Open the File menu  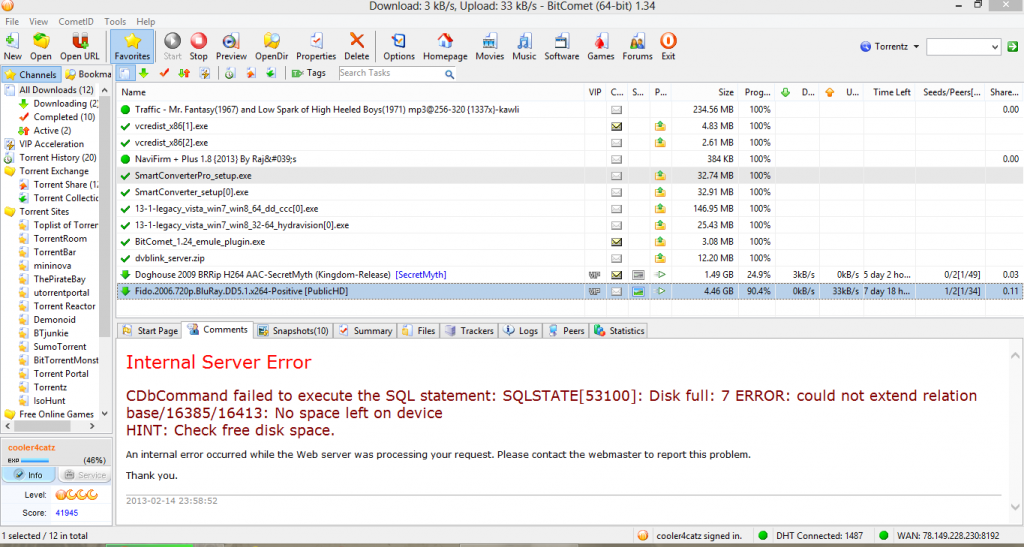pos(12,22)
